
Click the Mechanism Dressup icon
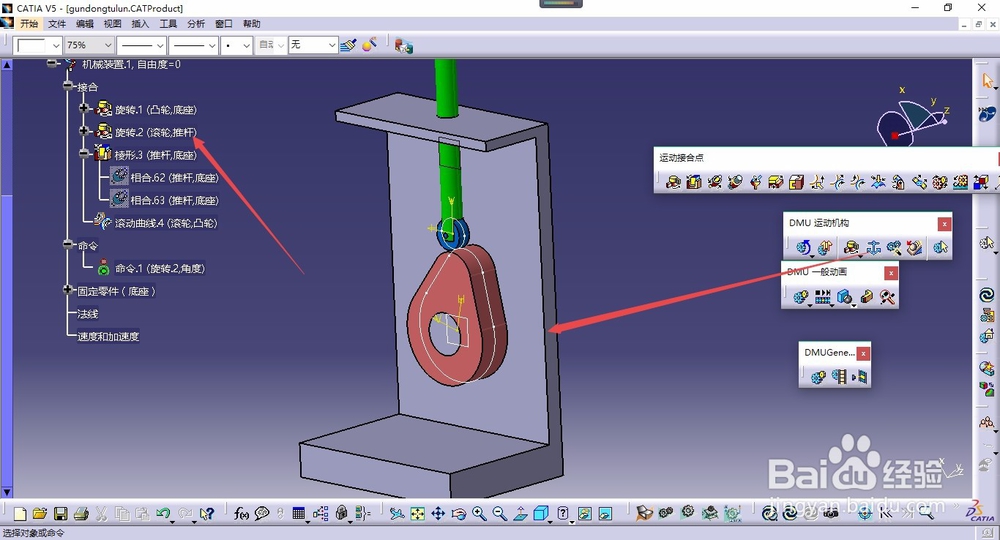pyautogui.click(x=825, y=247)
